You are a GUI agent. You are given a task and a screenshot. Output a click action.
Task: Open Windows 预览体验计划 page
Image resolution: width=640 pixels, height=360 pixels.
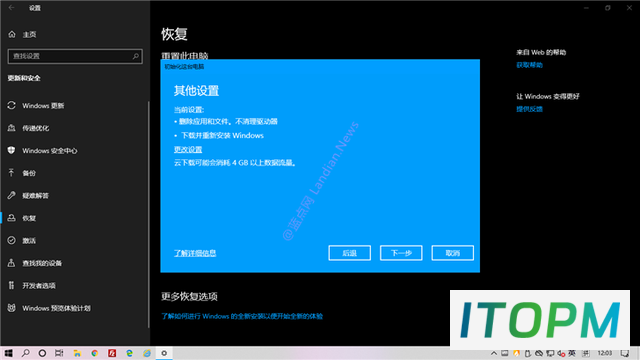56,308
